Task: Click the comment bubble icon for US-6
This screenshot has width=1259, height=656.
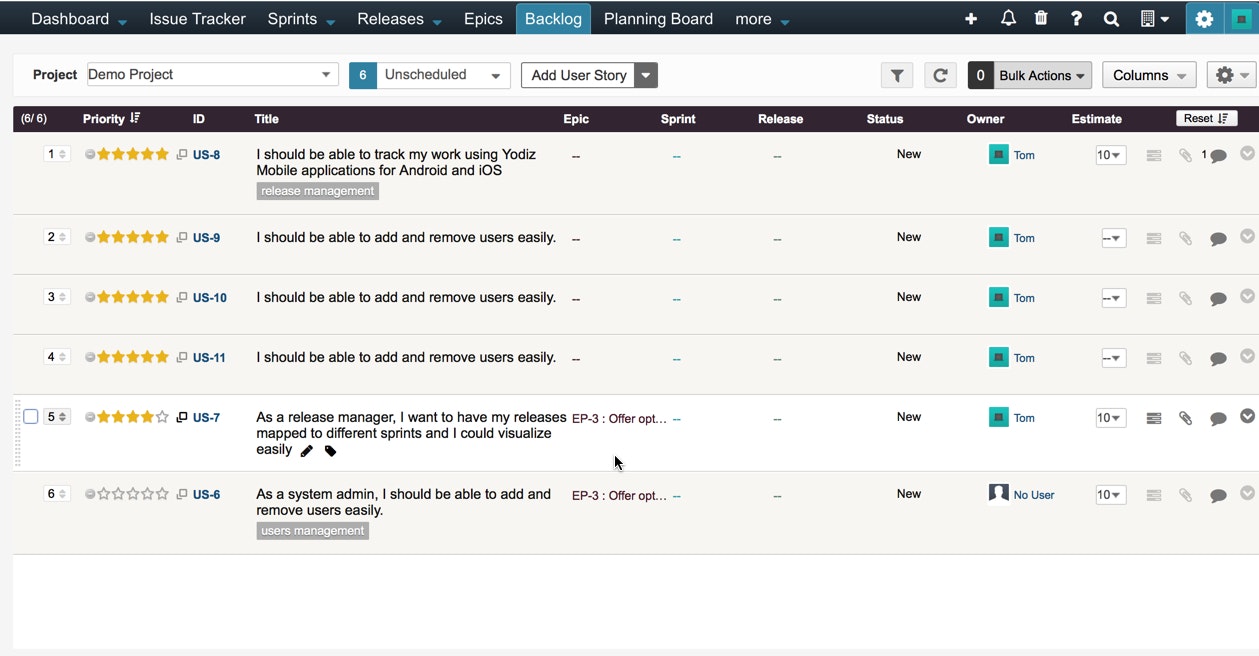Action: 1218,495
